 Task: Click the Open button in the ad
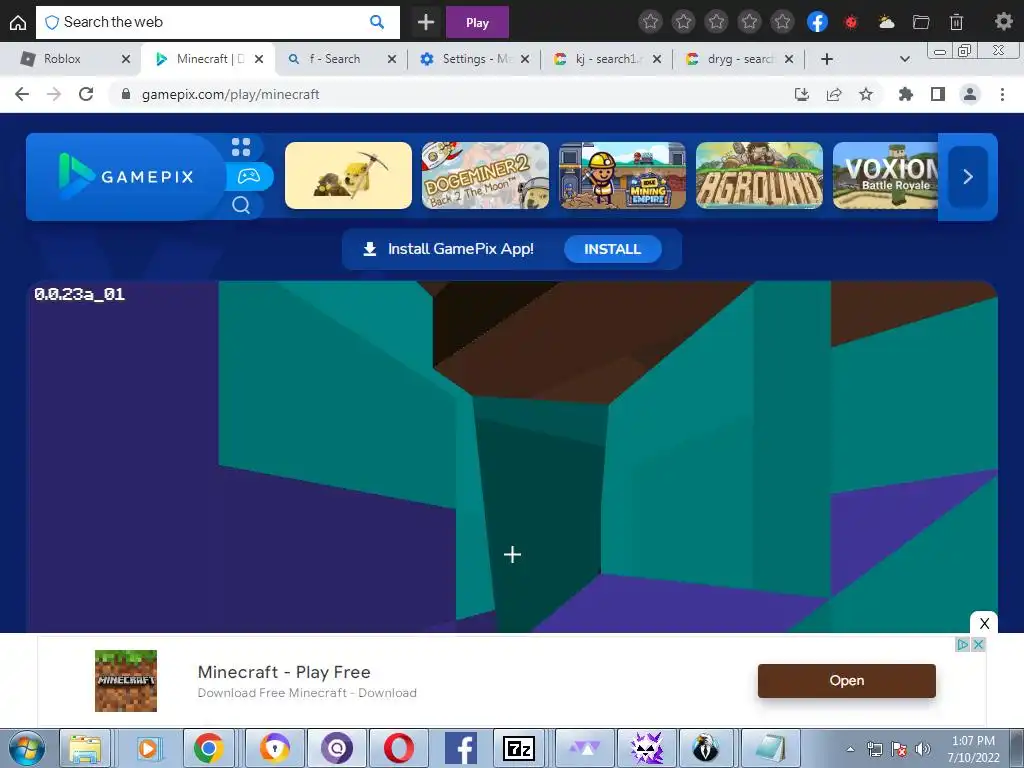pos(846,680)
